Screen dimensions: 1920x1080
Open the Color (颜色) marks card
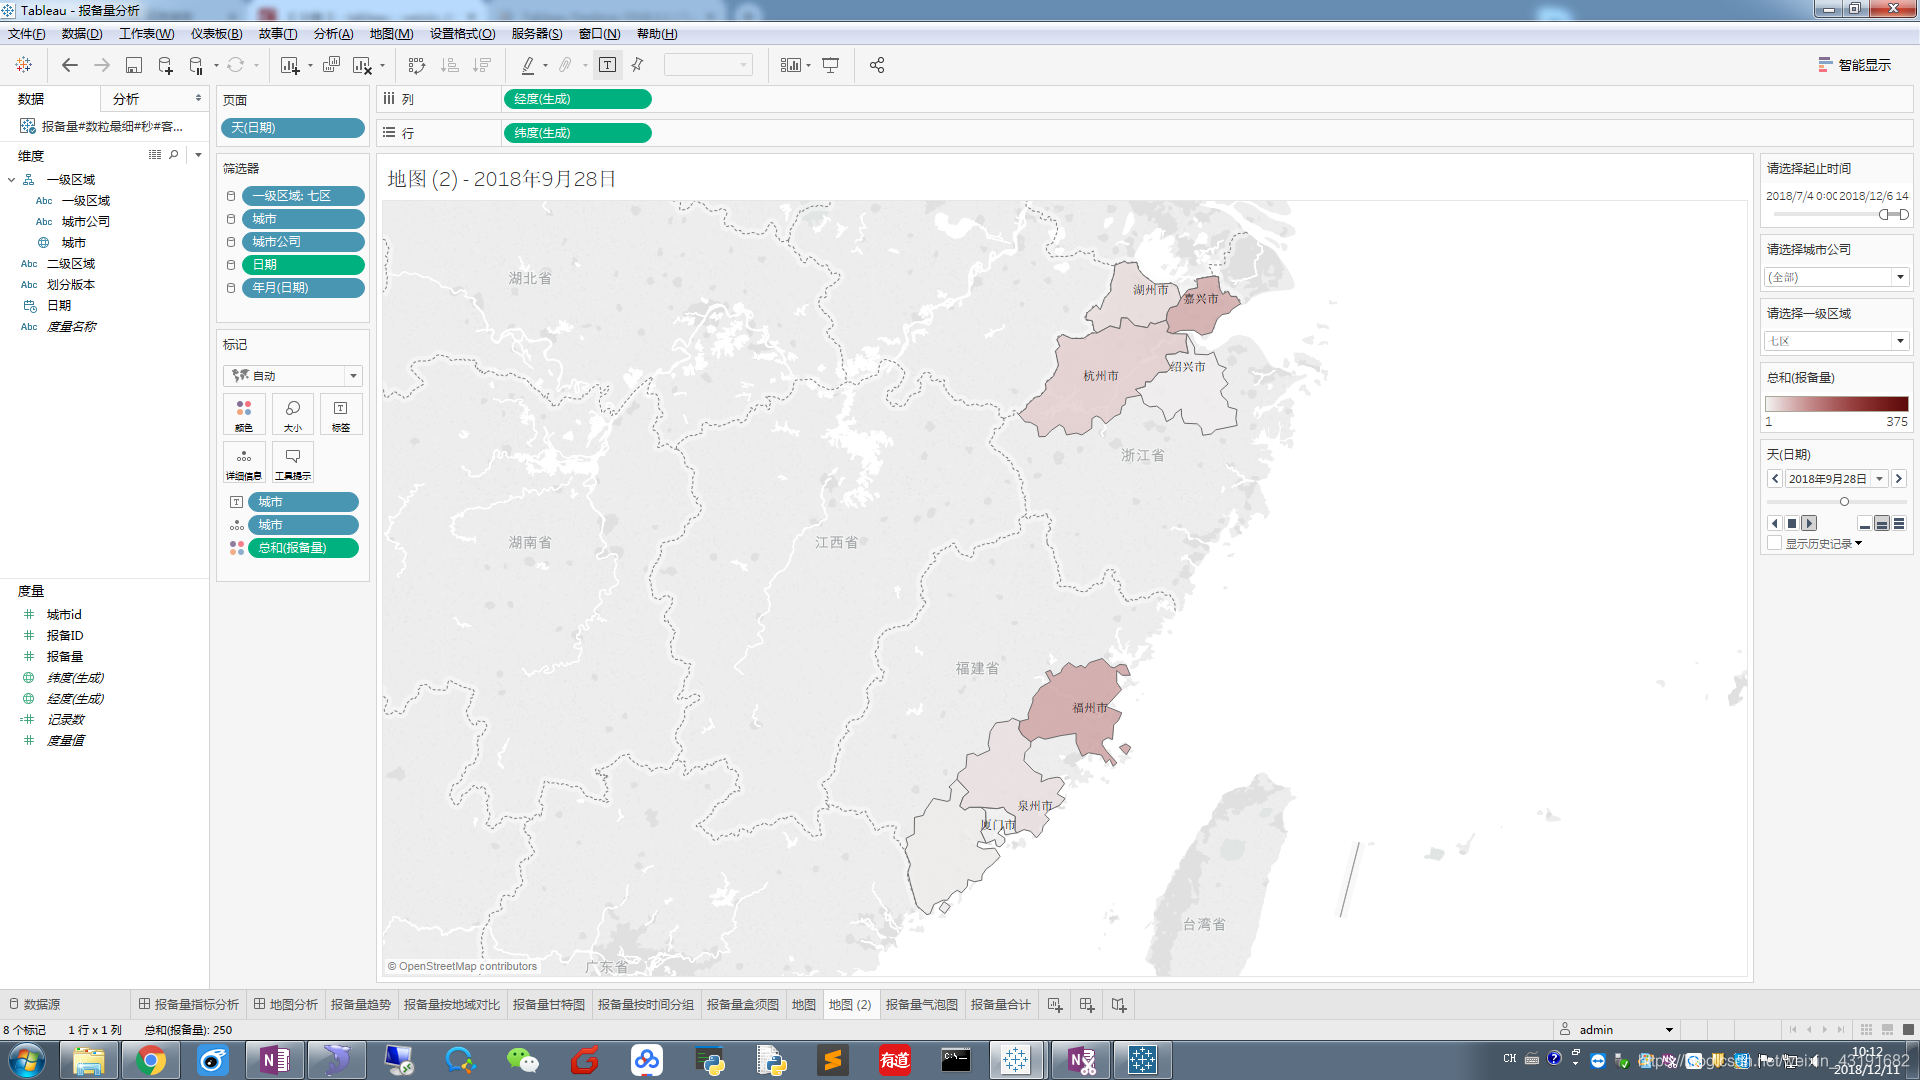coord(244,414)
